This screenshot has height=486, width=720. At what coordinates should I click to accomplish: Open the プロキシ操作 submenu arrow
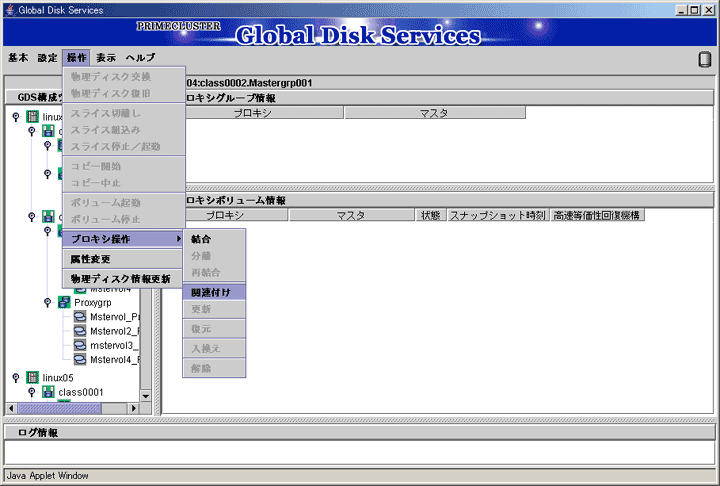[178, 239]
